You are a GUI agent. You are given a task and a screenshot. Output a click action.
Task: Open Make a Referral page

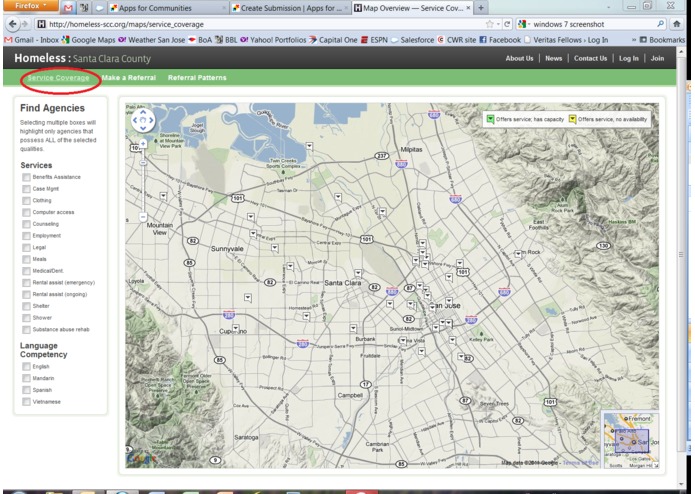129,78
